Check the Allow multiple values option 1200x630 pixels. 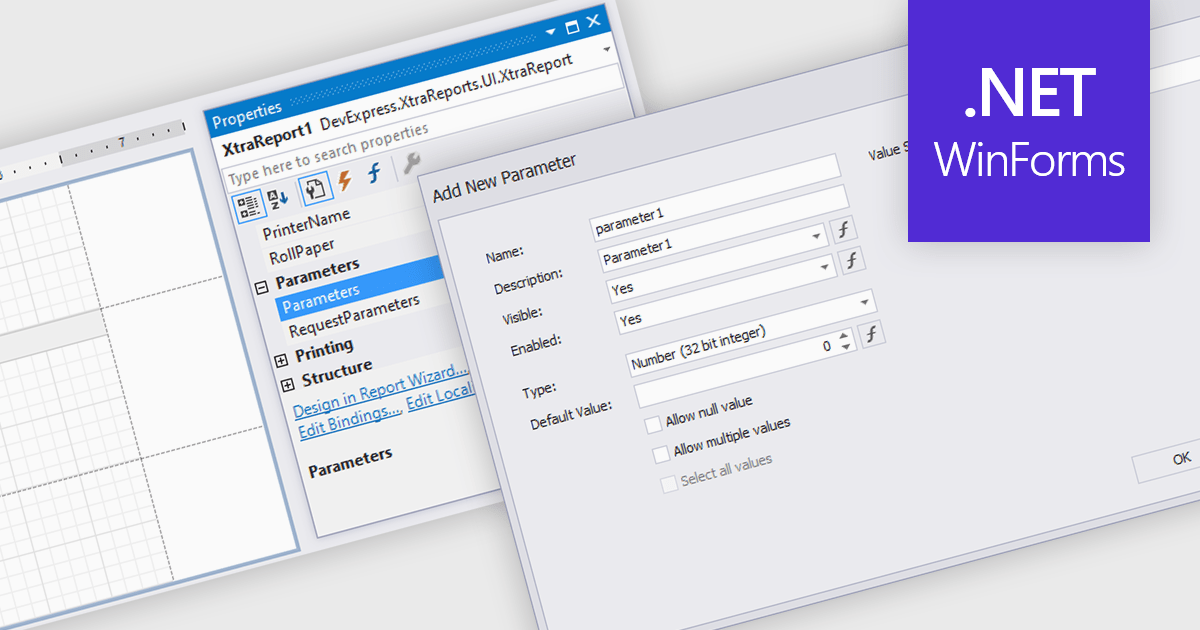(661, 455)
